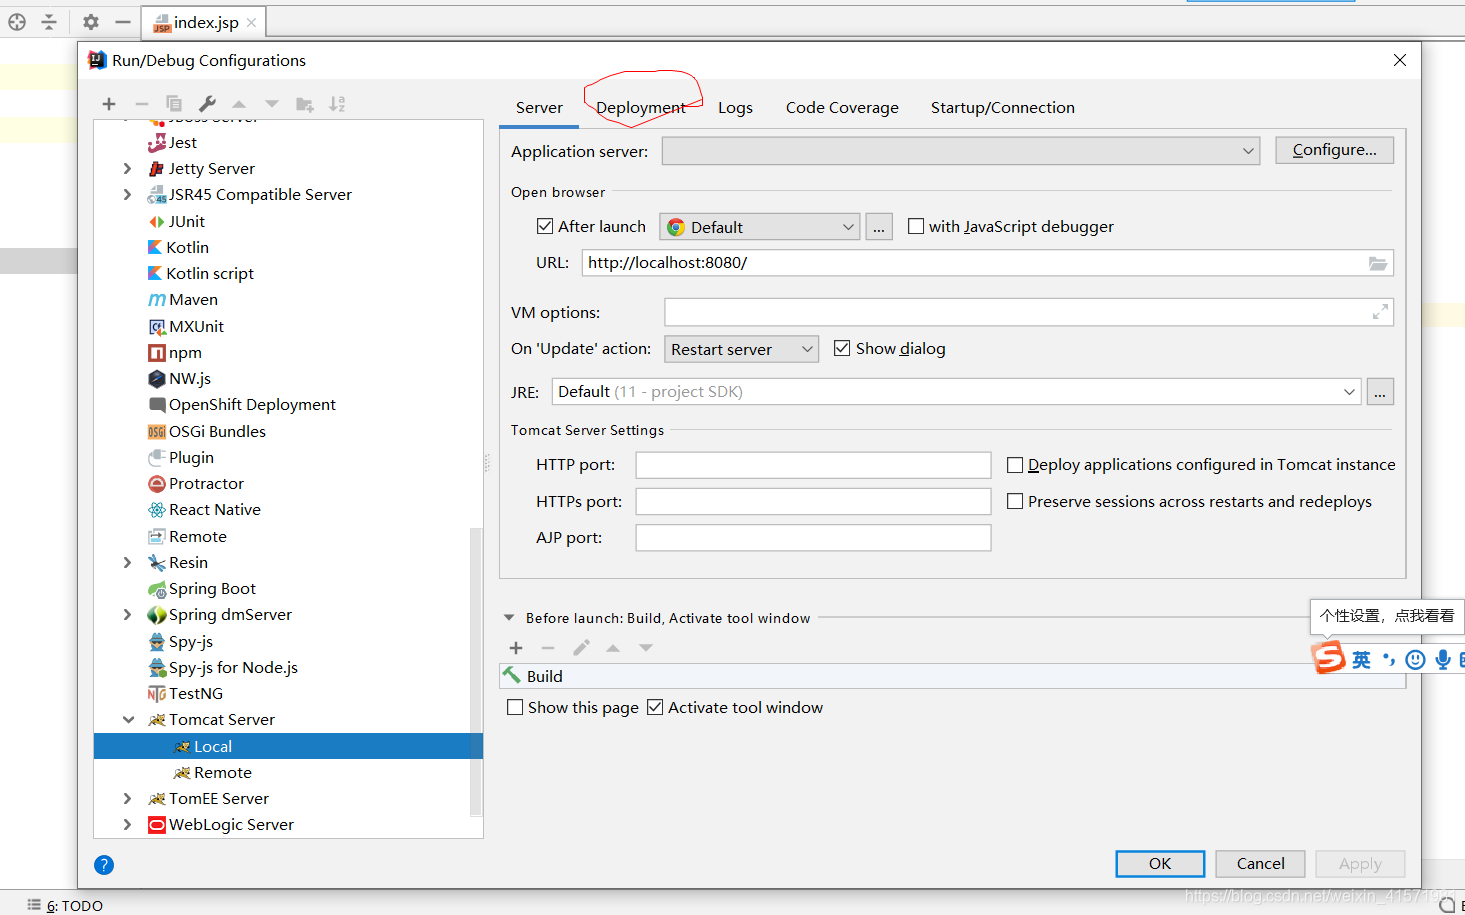Screen dimensions: 1465x915
Task: Switch to Logs tab
Action: point(735,107)
